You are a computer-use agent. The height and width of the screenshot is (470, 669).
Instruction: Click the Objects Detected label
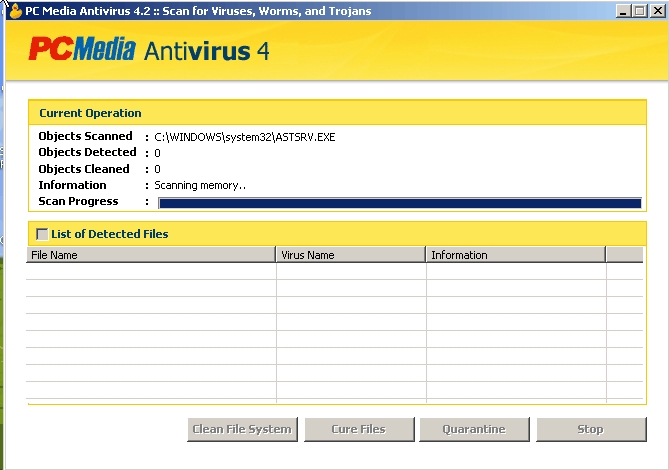pyautogui.click(x=87, y=152)
